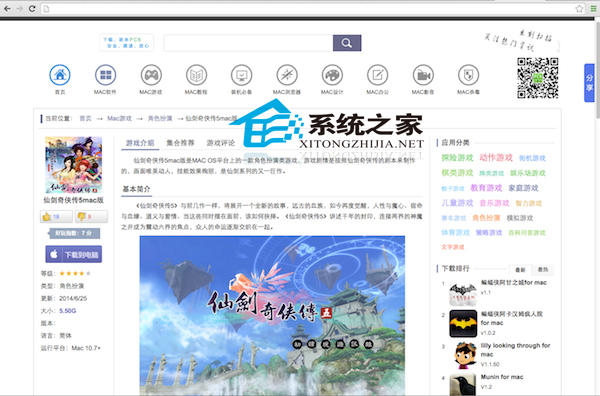
Task: Open the MAC杀毒 shield icon
Action: point(468,75)
